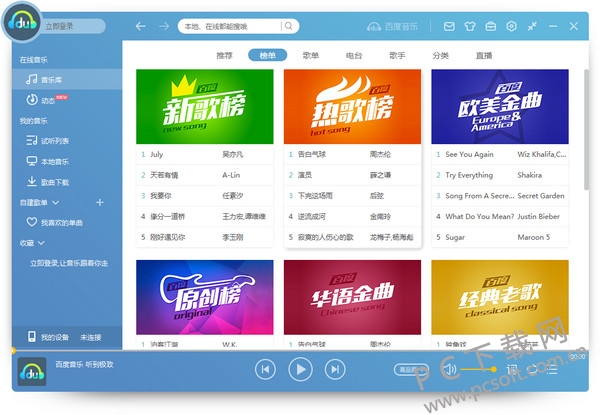Select the 榜单 tab
The width and height of the screenshot is (600, 415).
(267, 55)
